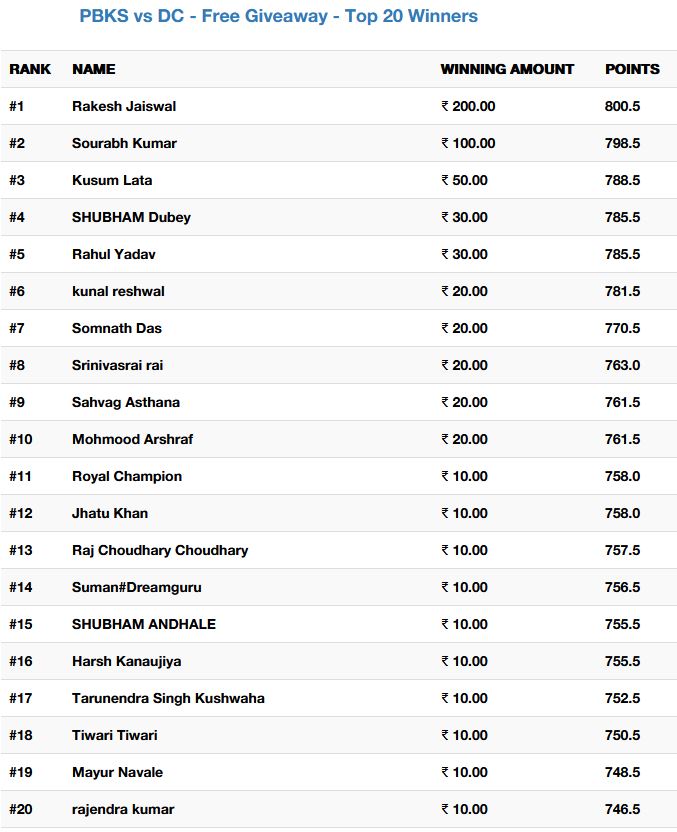Select SHUBHAM Dubey's row name
The width and height of the screenshot is (677, 832).
[x=131, y=218]
